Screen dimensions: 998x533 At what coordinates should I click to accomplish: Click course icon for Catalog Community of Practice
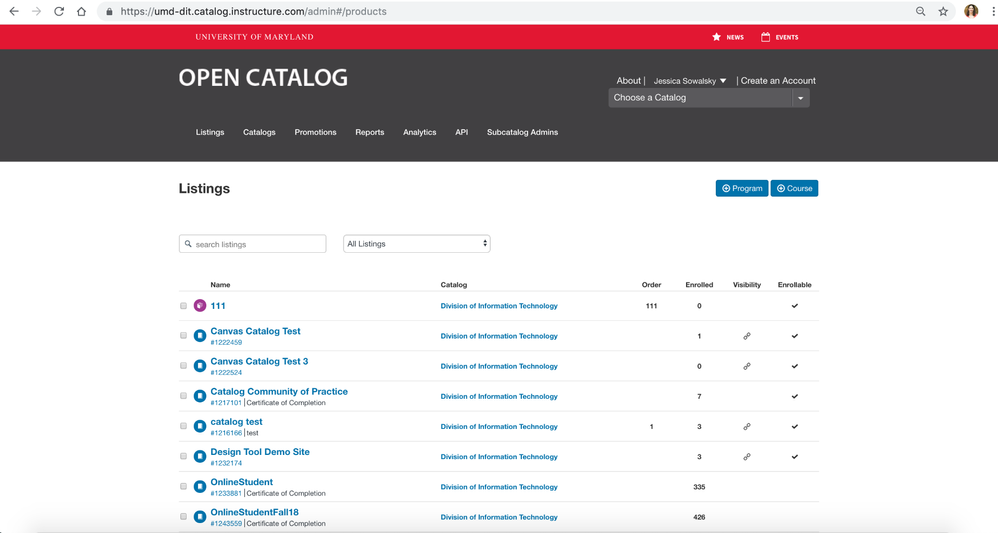coord(200,396)
